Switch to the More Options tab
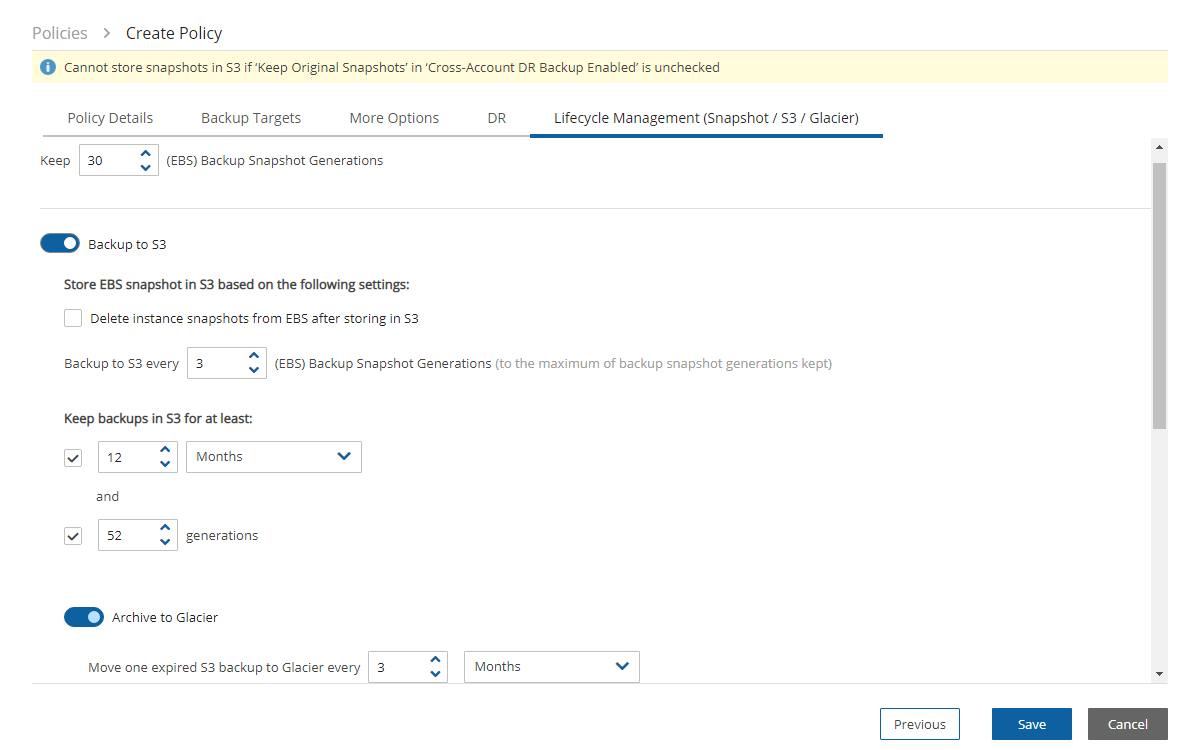The image size is (1200, 750). [x=394, y=118]
